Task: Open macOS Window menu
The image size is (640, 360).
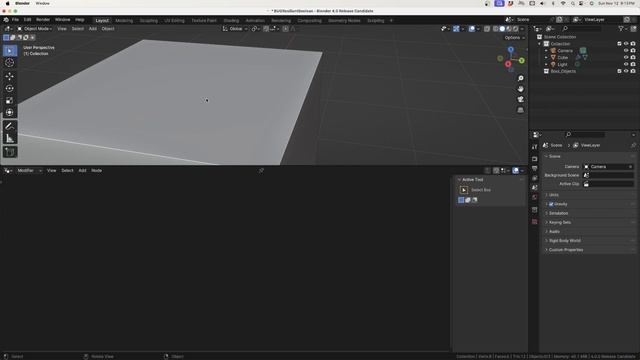Action: (42, 3)
